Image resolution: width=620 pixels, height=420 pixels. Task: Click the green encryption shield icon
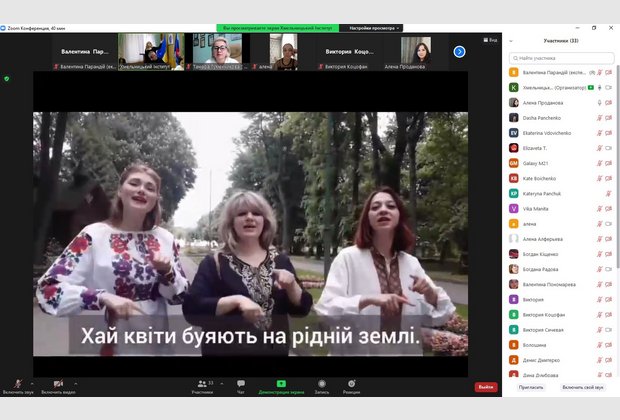point(7,77)
